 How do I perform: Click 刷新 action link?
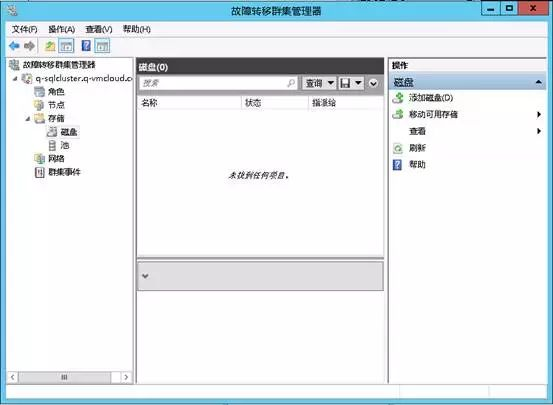[x=417, y=148]
